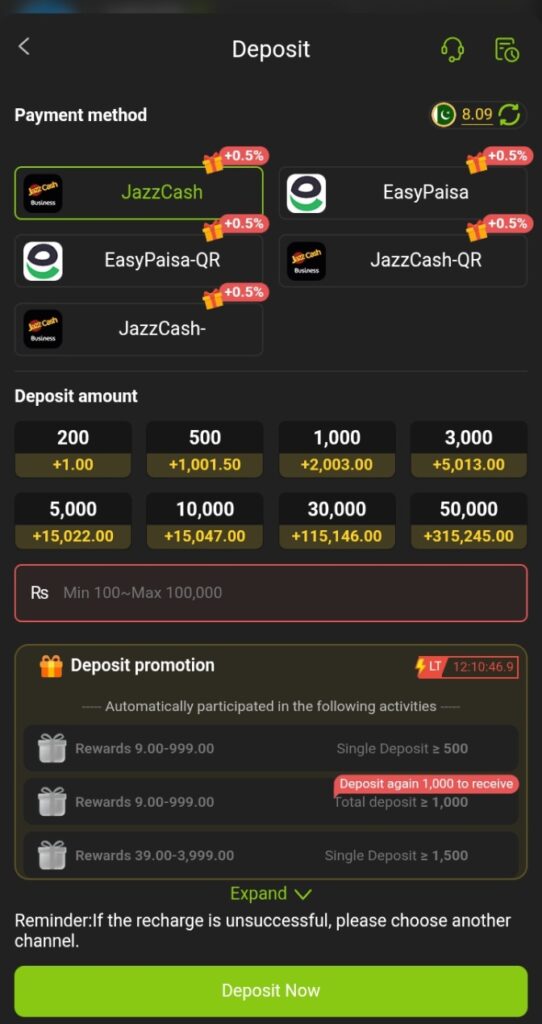Click the 8.09 balance link
The image size is (542, 1024).
[x=477, y=115]
